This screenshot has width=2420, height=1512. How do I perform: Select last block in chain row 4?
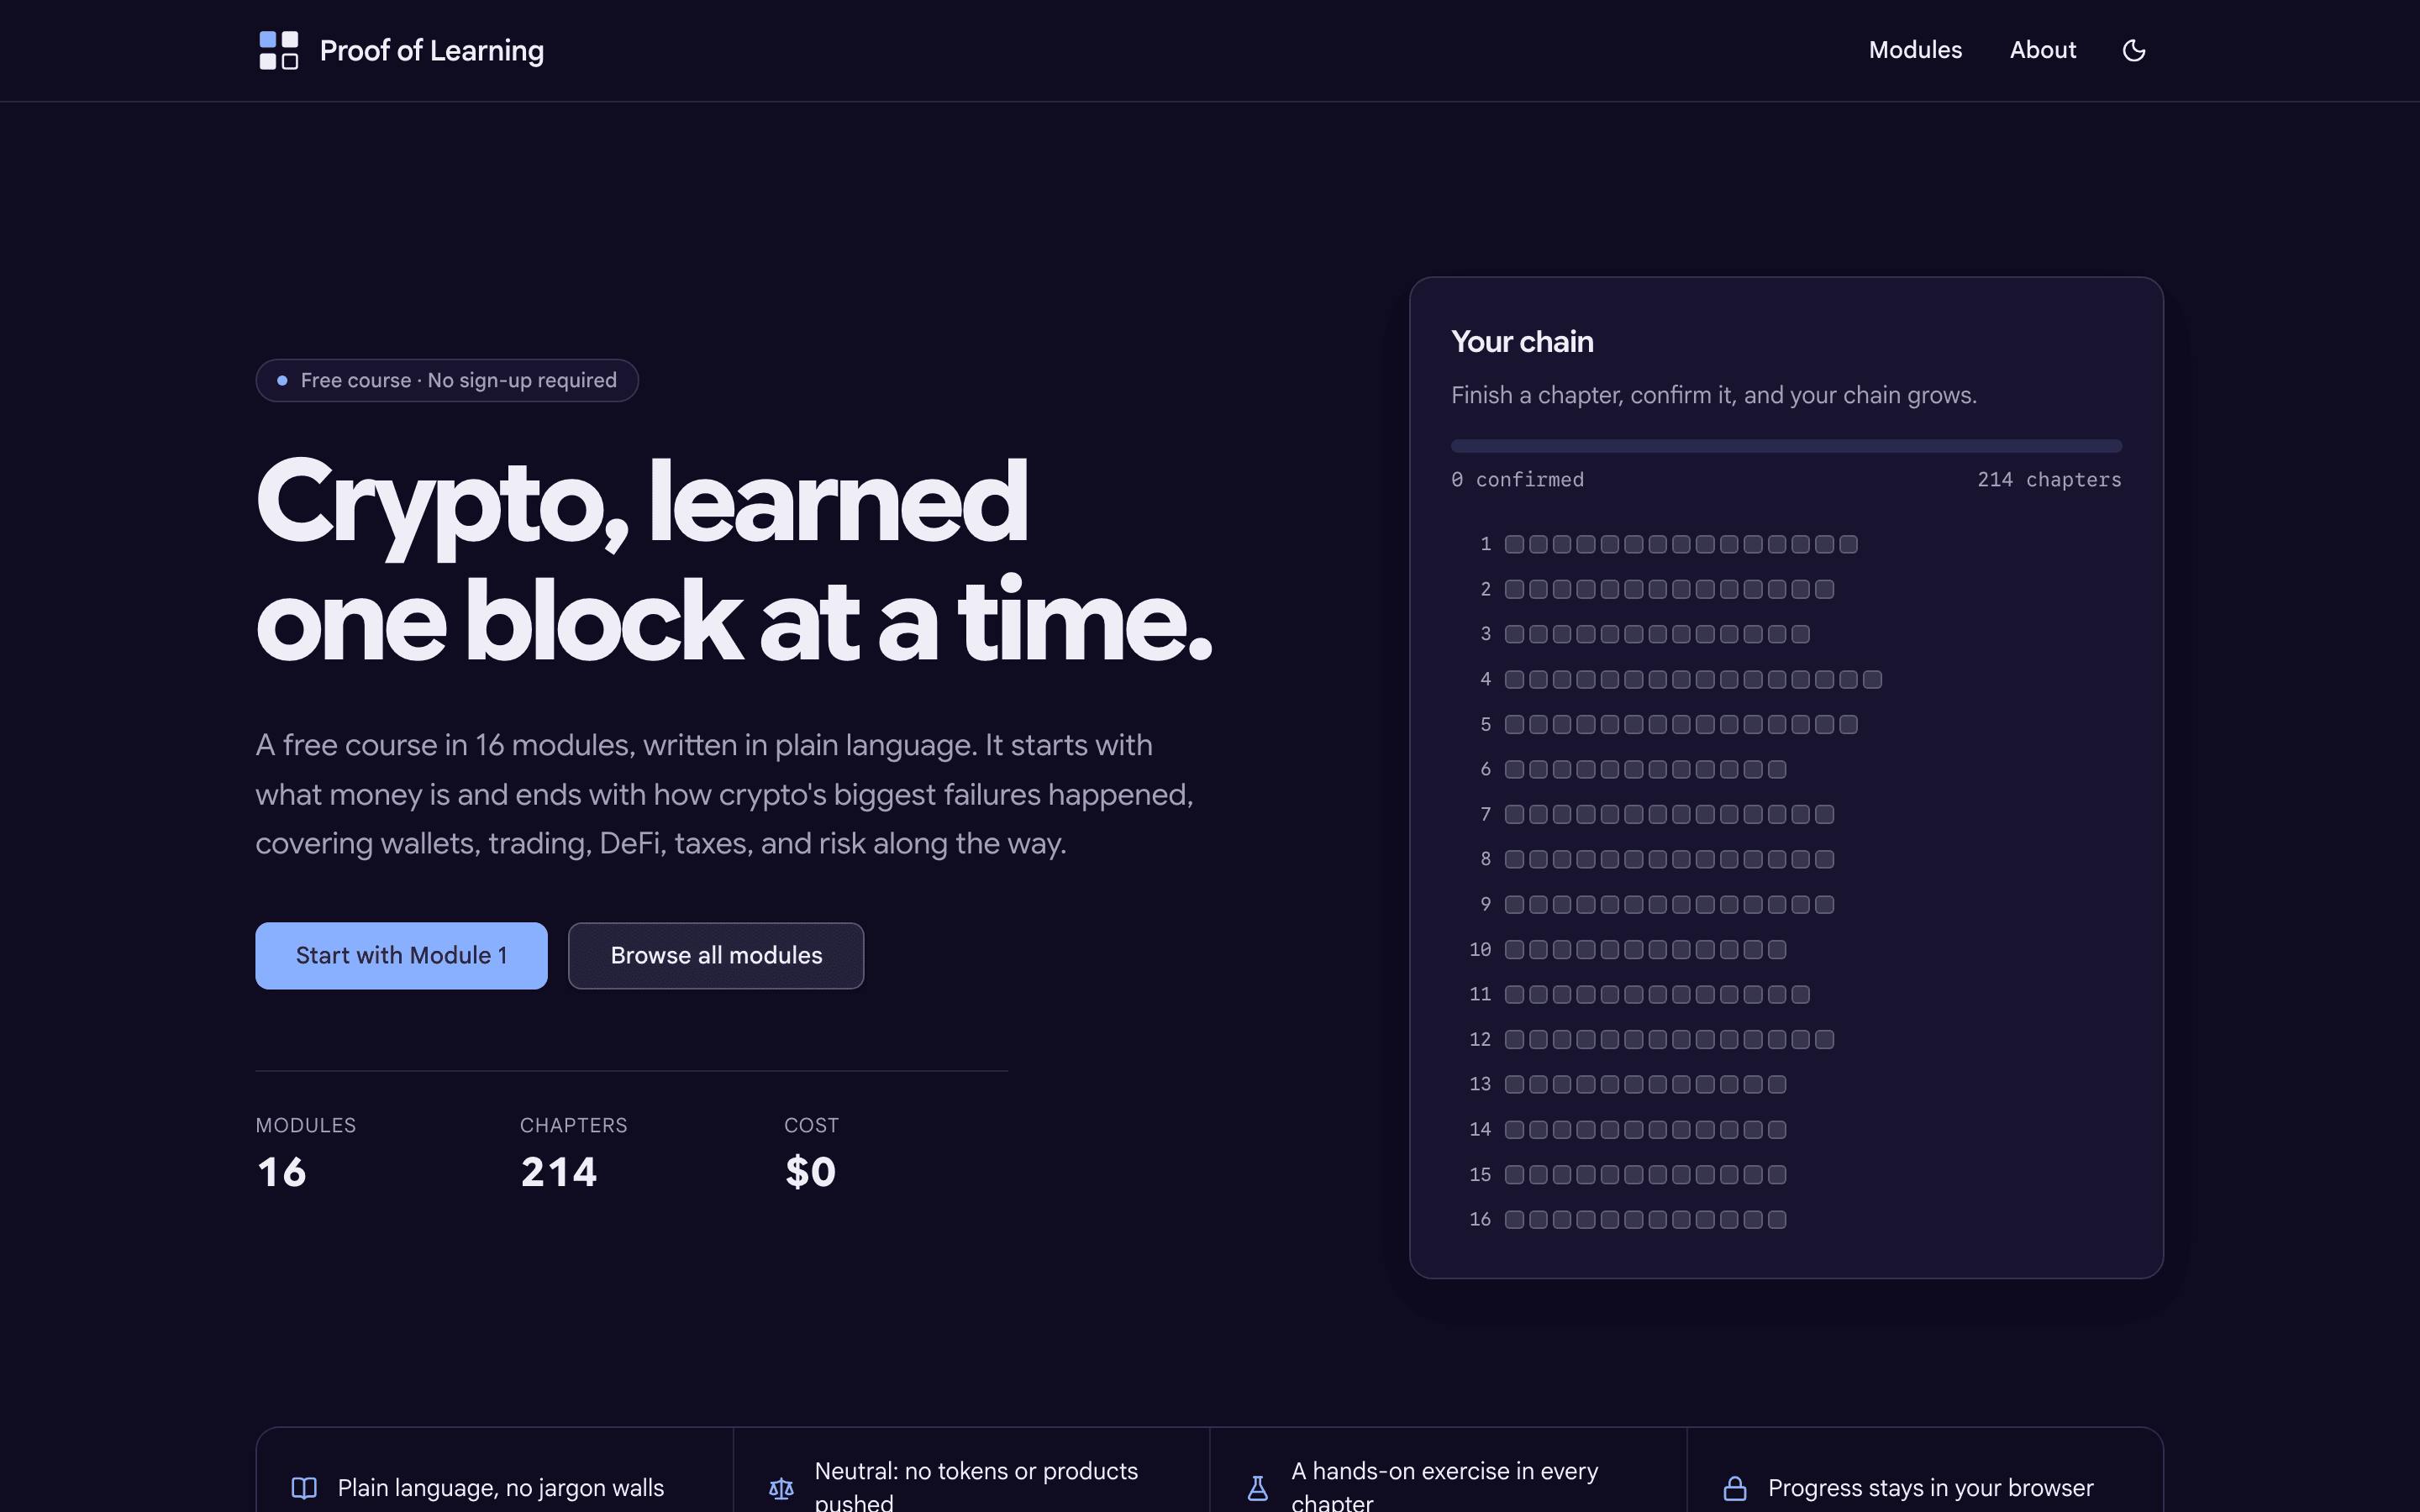(x=1872, y=679)
